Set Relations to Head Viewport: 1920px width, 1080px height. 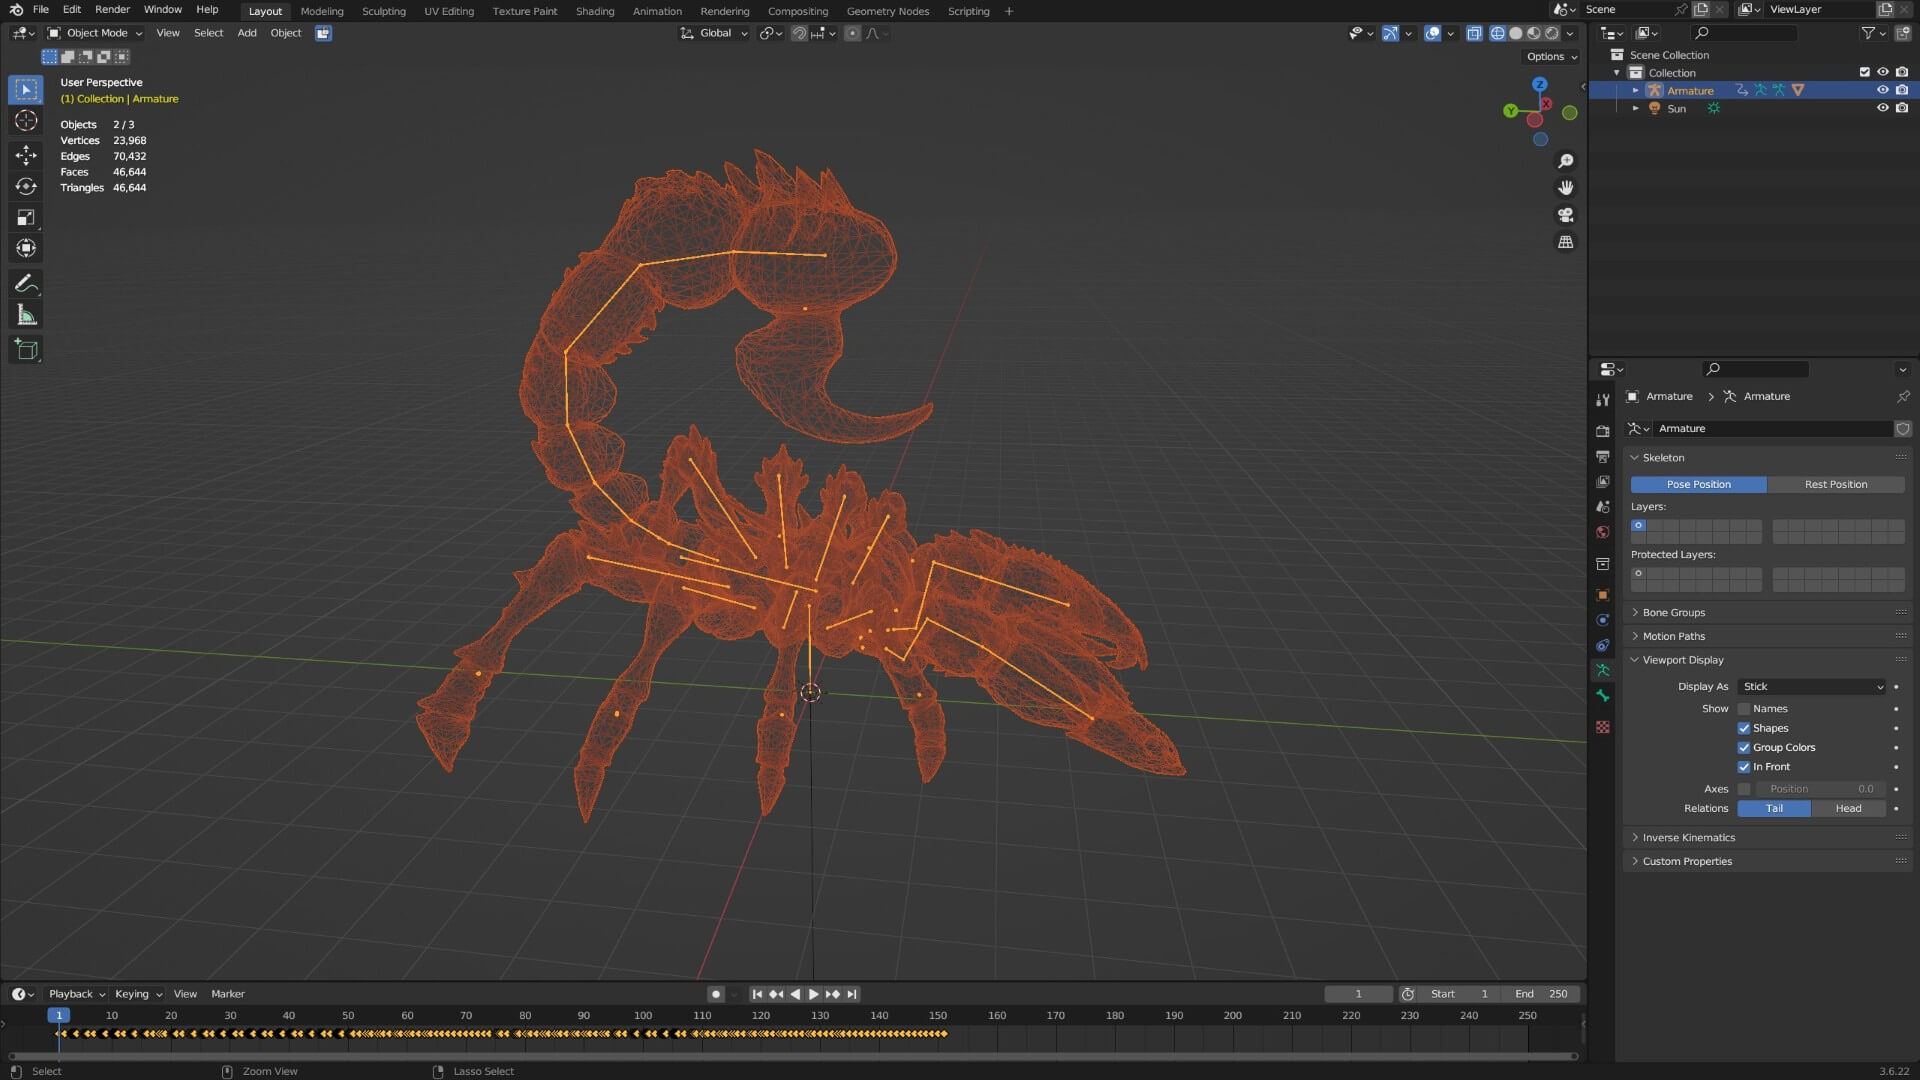[1848, 809]
